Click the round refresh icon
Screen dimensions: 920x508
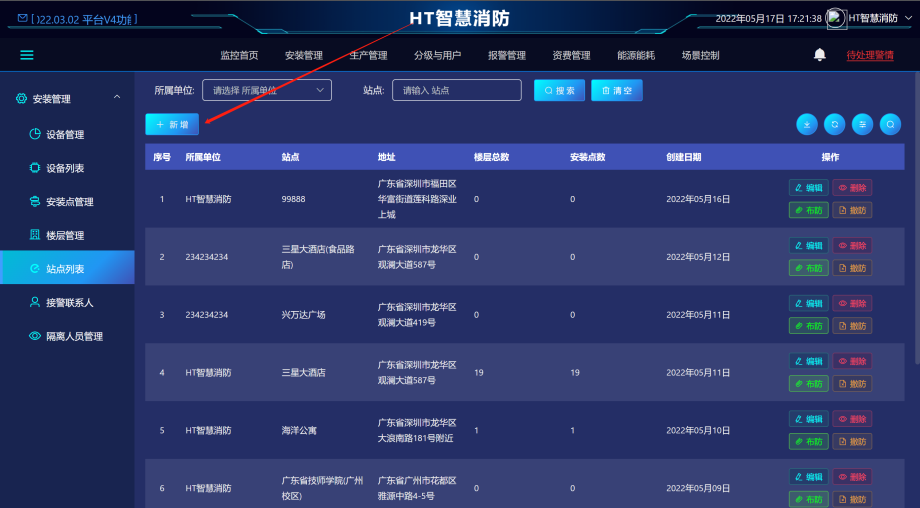click(834, 124)
